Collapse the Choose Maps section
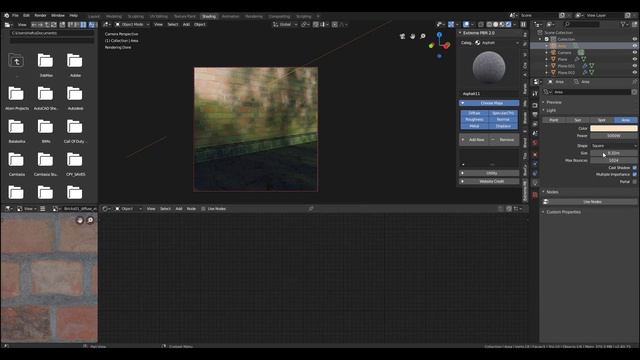Screen dimensions: 640x360 point(489,103)
